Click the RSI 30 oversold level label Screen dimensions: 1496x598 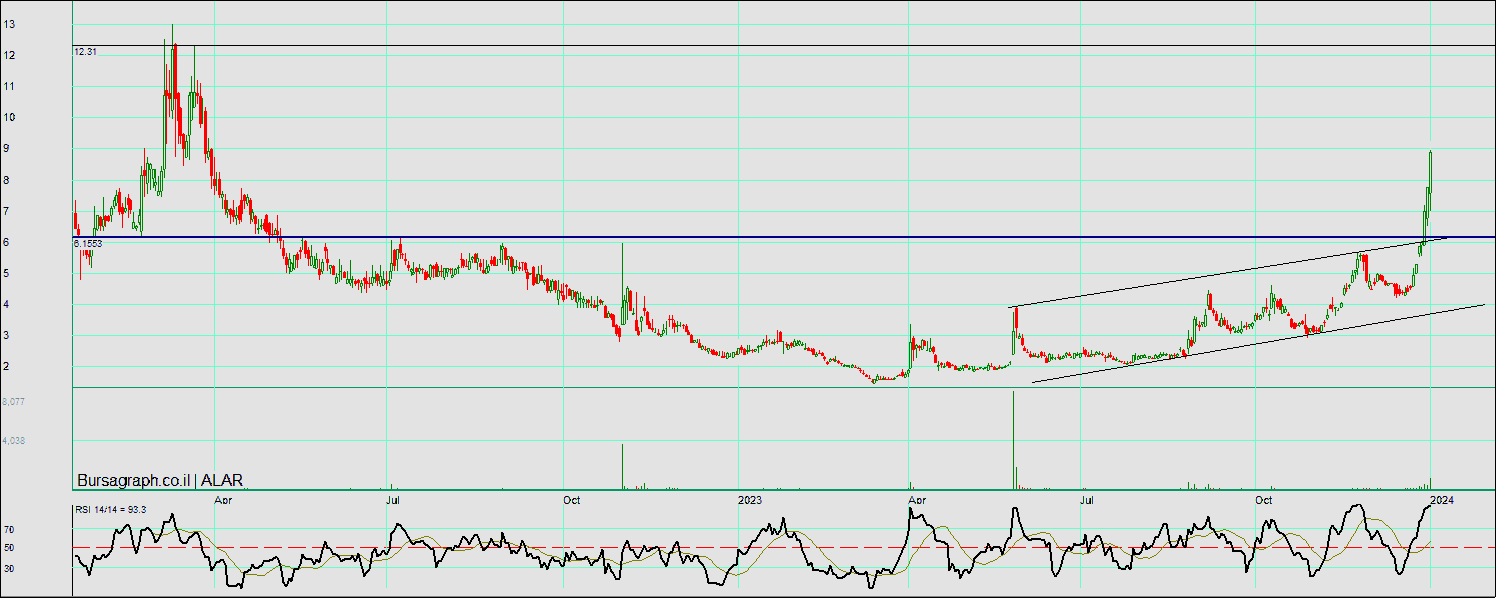[x=9, y=568]
